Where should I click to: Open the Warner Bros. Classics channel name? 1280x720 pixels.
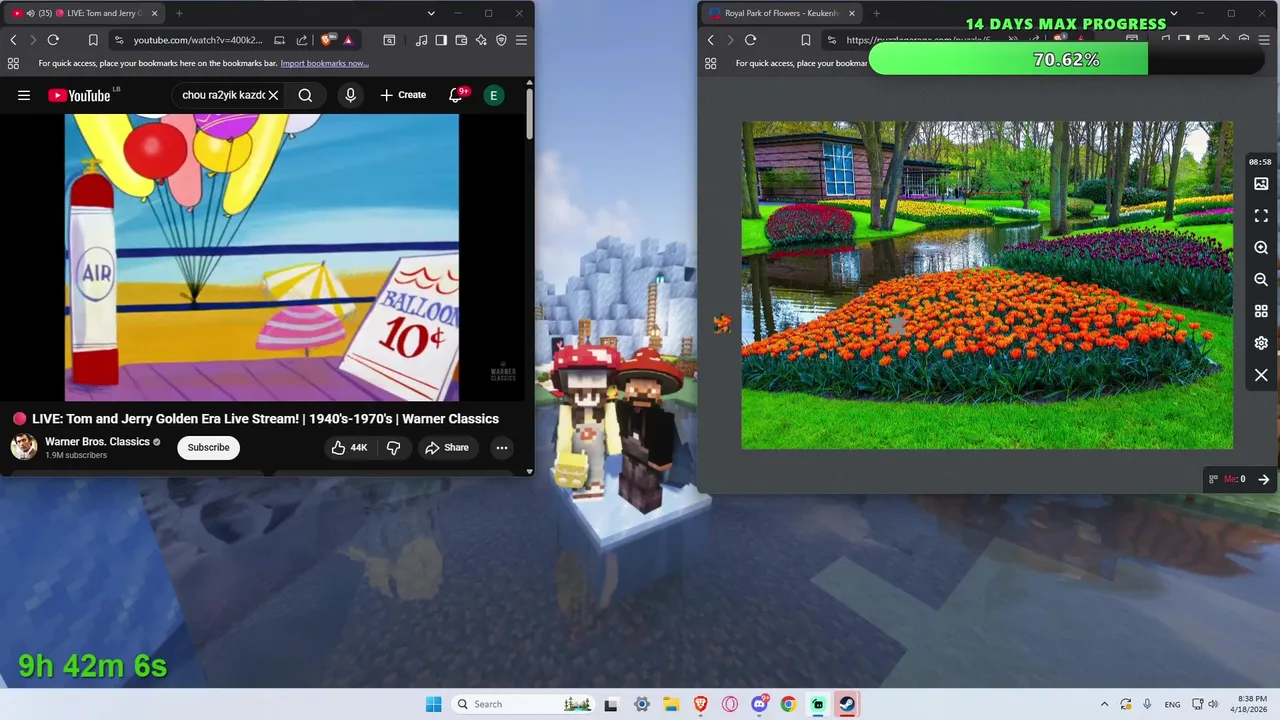tap(97, 441)
